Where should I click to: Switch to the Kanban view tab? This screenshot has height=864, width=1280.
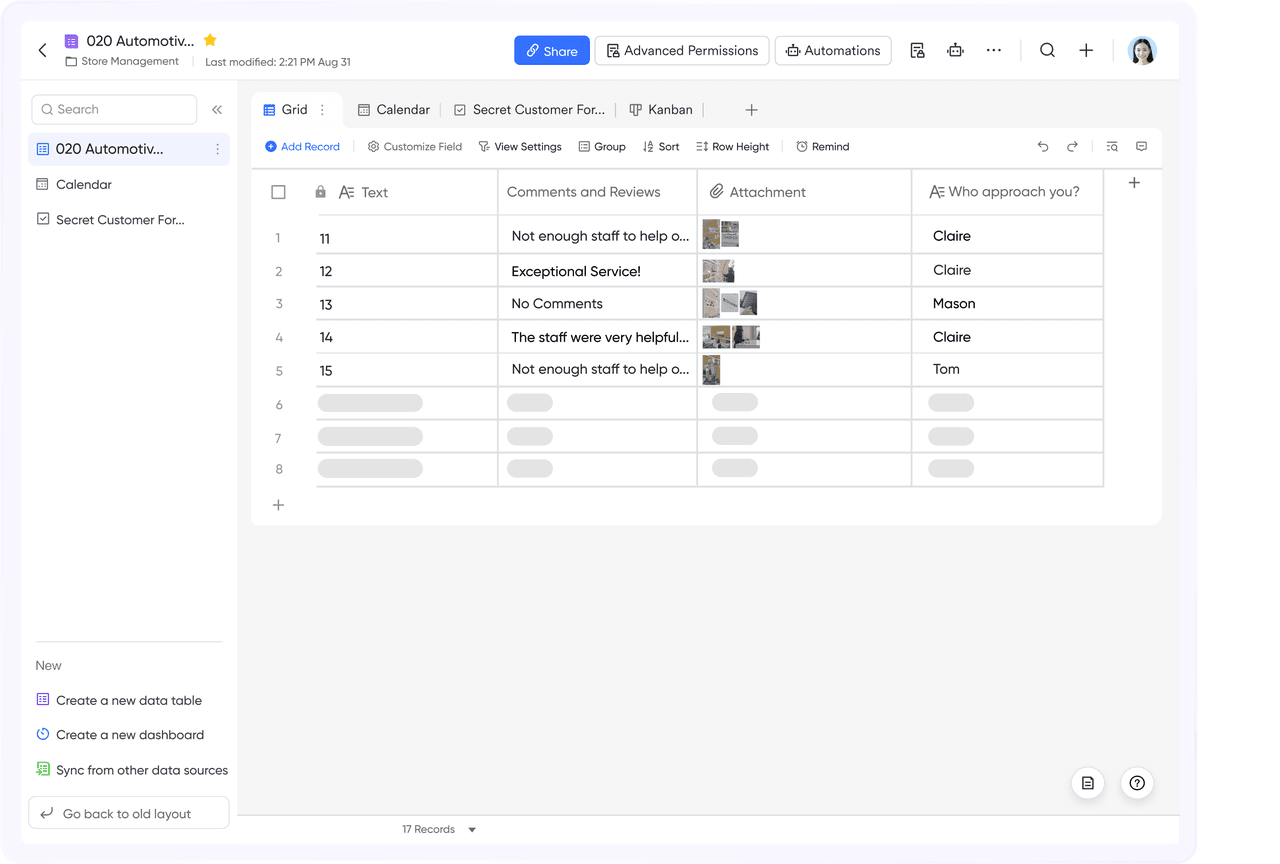[661, 110]
